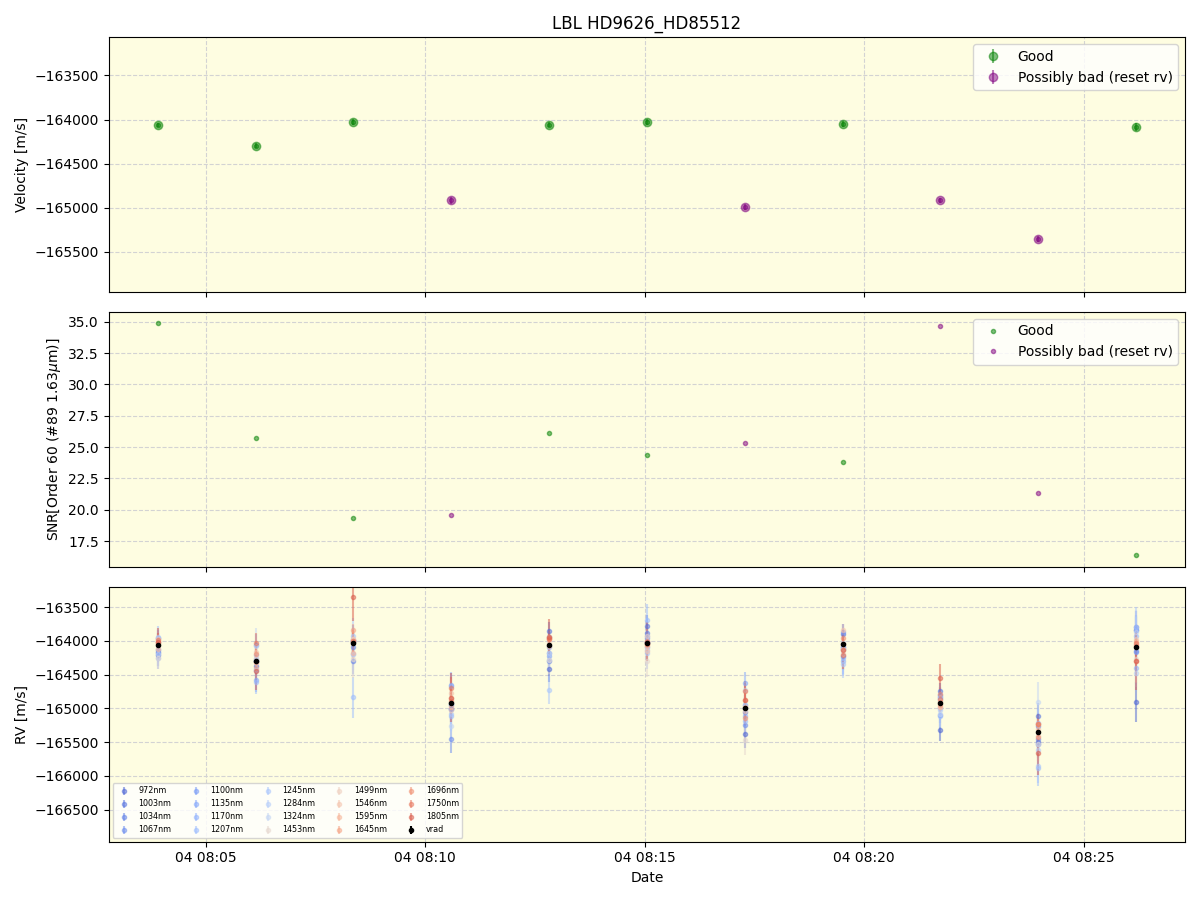Image resolution: width=1200 pixels, height=900 pixels.
Task: Click the 1067nm legend marker
Action: pos(124,829)
